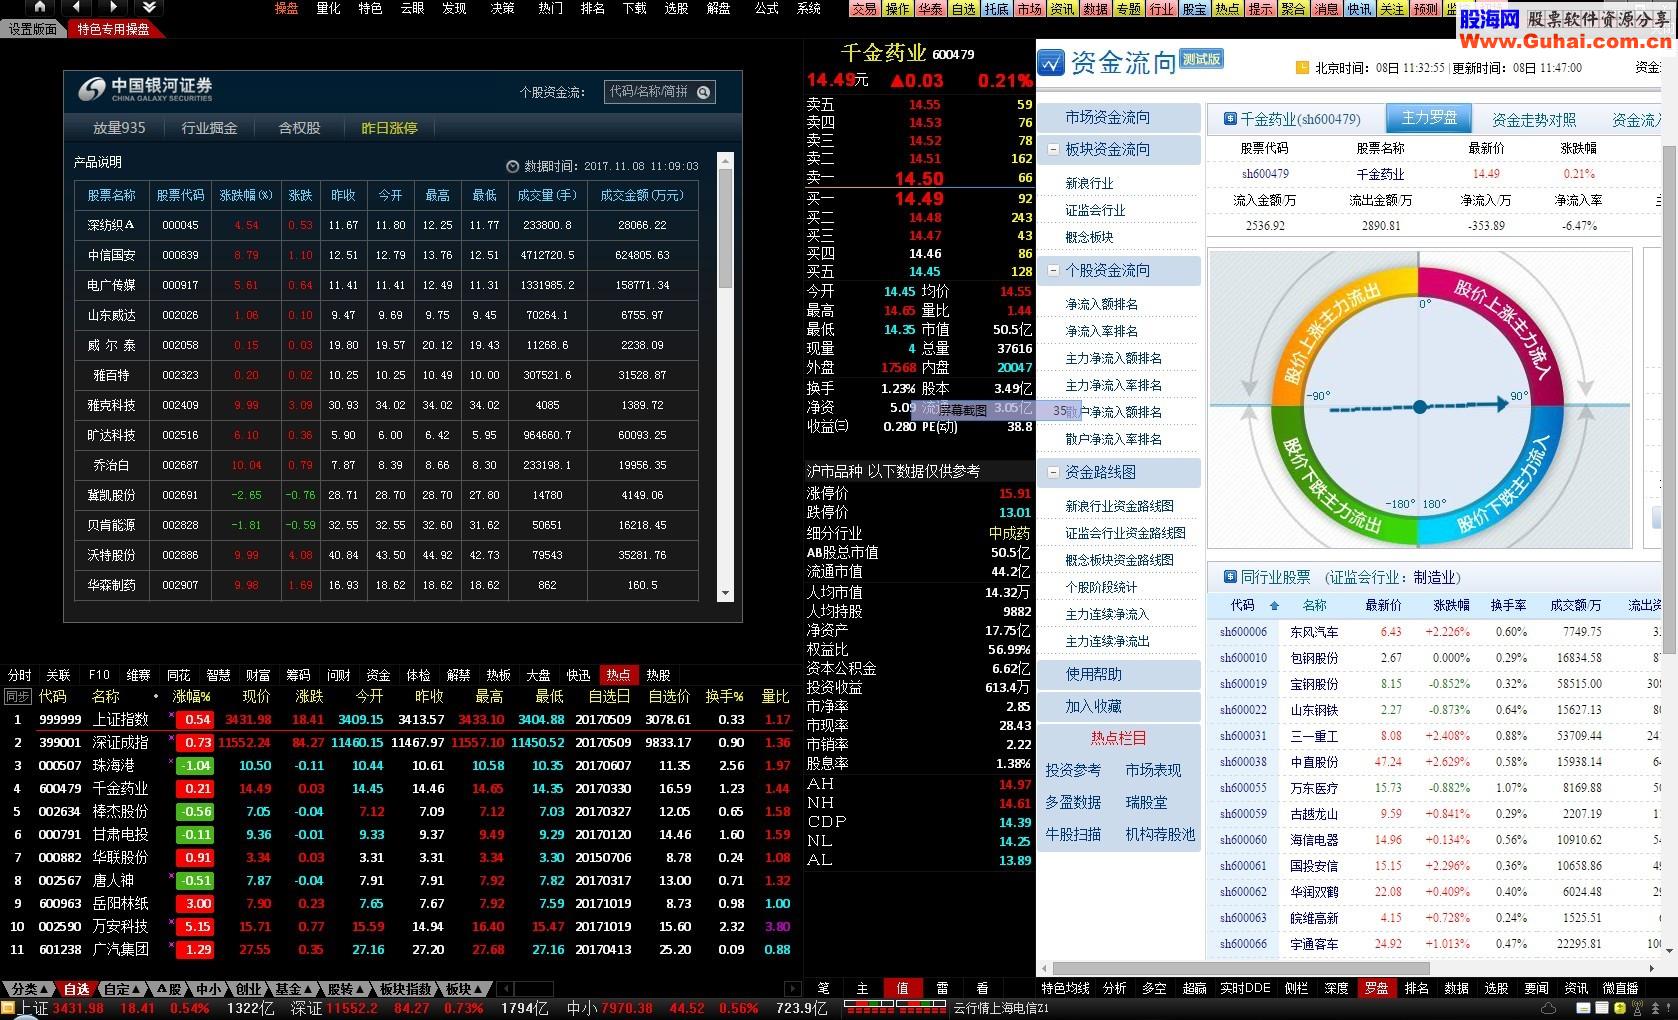Click the icon before 千金药业(sh600479) title
Viewport: 1678px width, 1020px height.
coord(1230,119)
